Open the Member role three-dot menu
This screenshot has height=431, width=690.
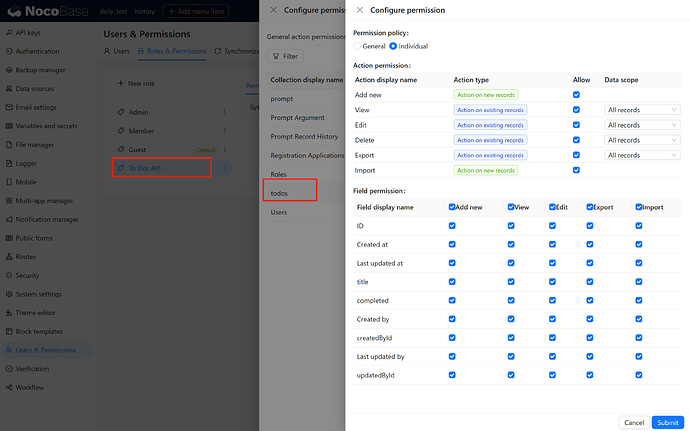pos(224,131)
